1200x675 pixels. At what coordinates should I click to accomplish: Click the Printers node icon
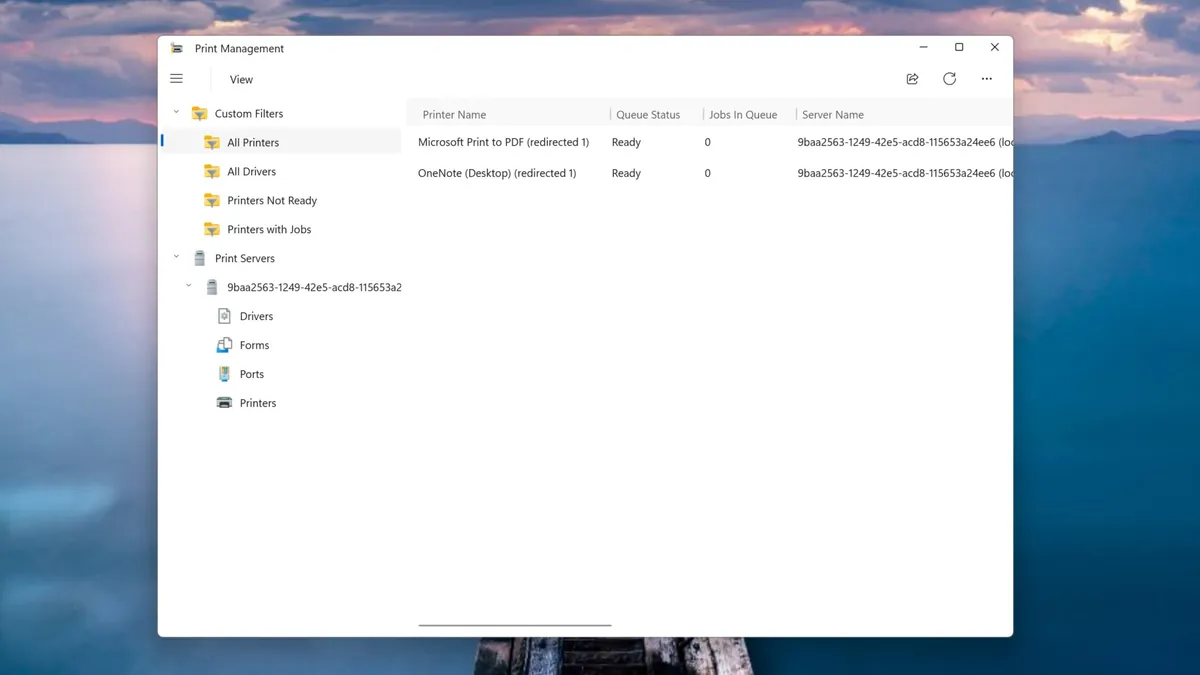pyautogui.click(x=224, y=403)
